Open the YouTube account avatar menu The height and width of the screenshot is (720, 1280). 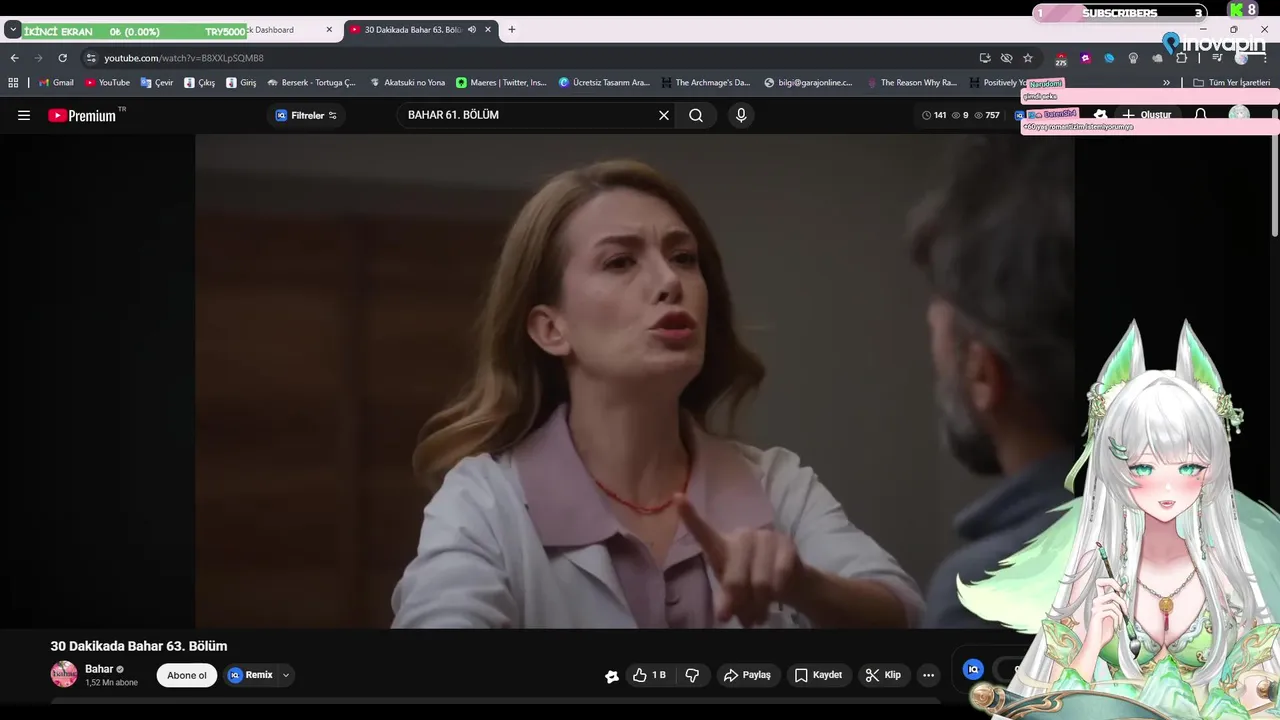pos(1240,115)
